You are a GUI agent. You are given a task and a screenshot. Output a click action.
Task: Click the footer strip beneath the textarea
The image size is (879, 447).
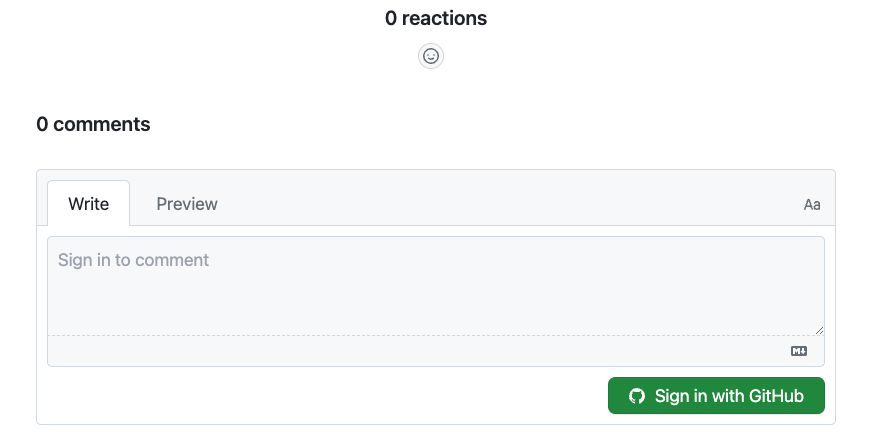point(400,351)
